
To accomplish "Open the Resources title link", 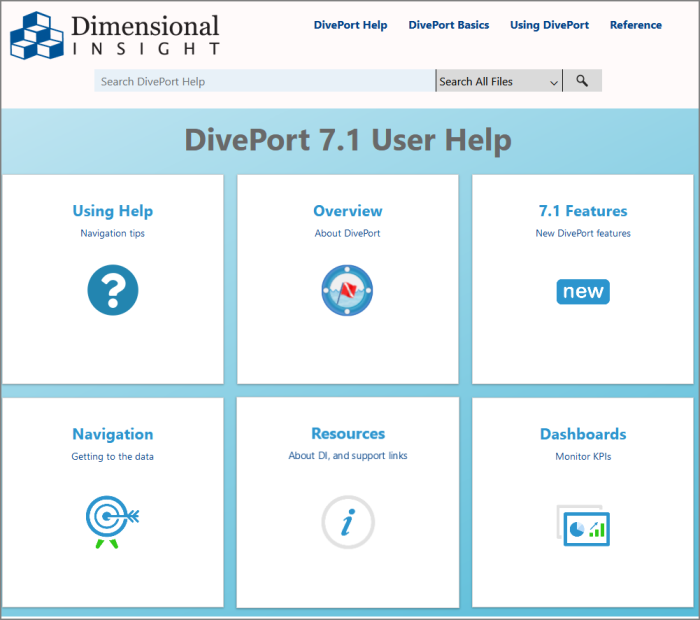I will click(x=348, y=433).
